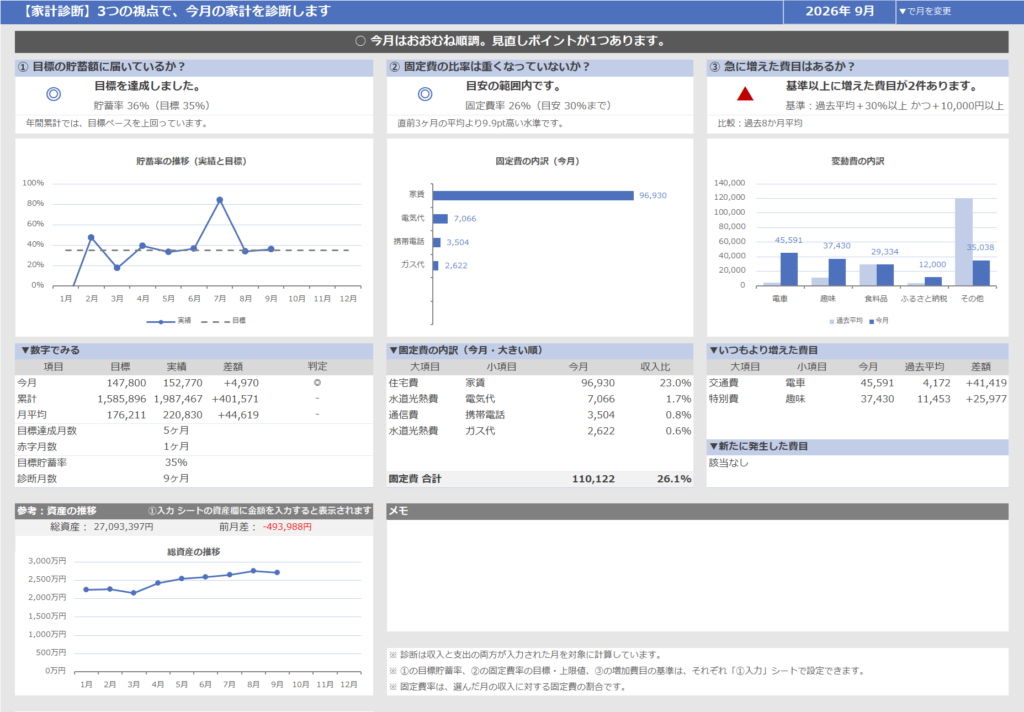Click the 月平均 actual value 220,830

pos(183,415)
